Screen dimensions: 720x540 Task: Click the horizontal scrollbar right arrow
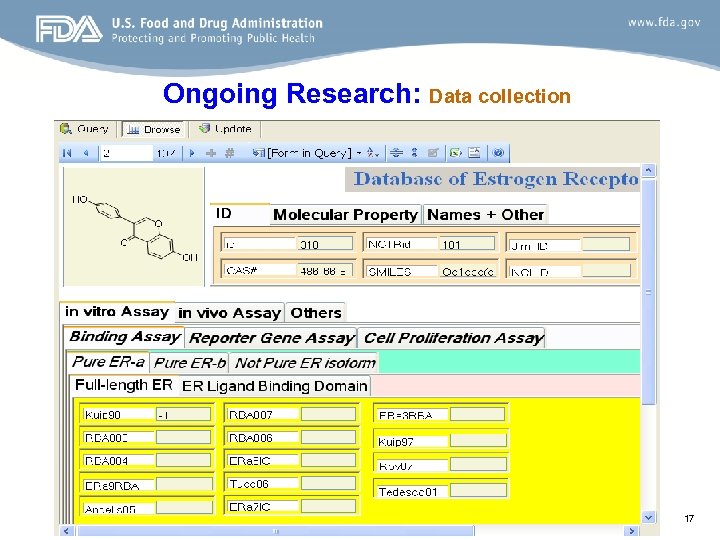tap(632, 531)
